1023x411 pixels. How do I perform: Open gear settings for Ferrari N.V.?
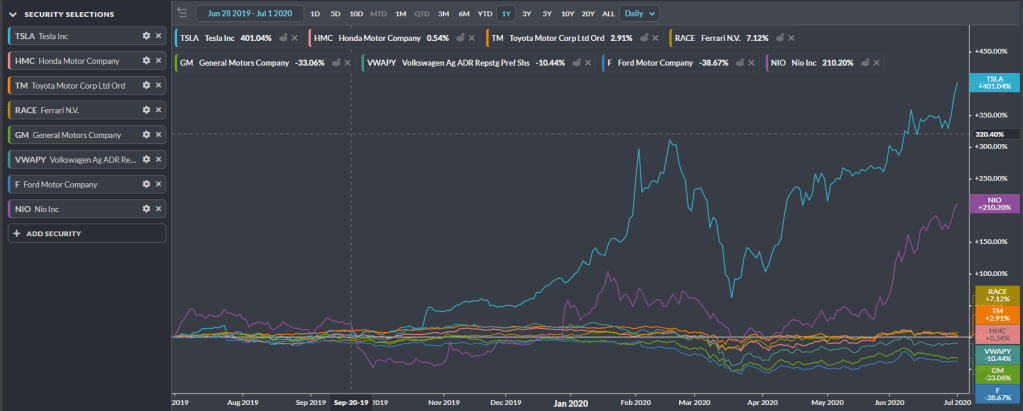click(x=146, y=110)
